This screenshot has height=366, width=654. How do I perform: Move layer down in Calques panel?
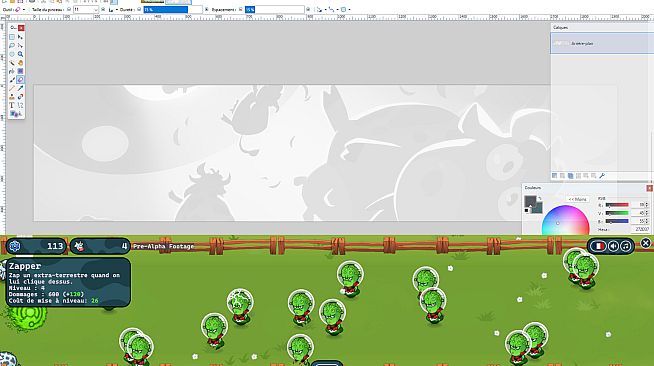(594, 175)
